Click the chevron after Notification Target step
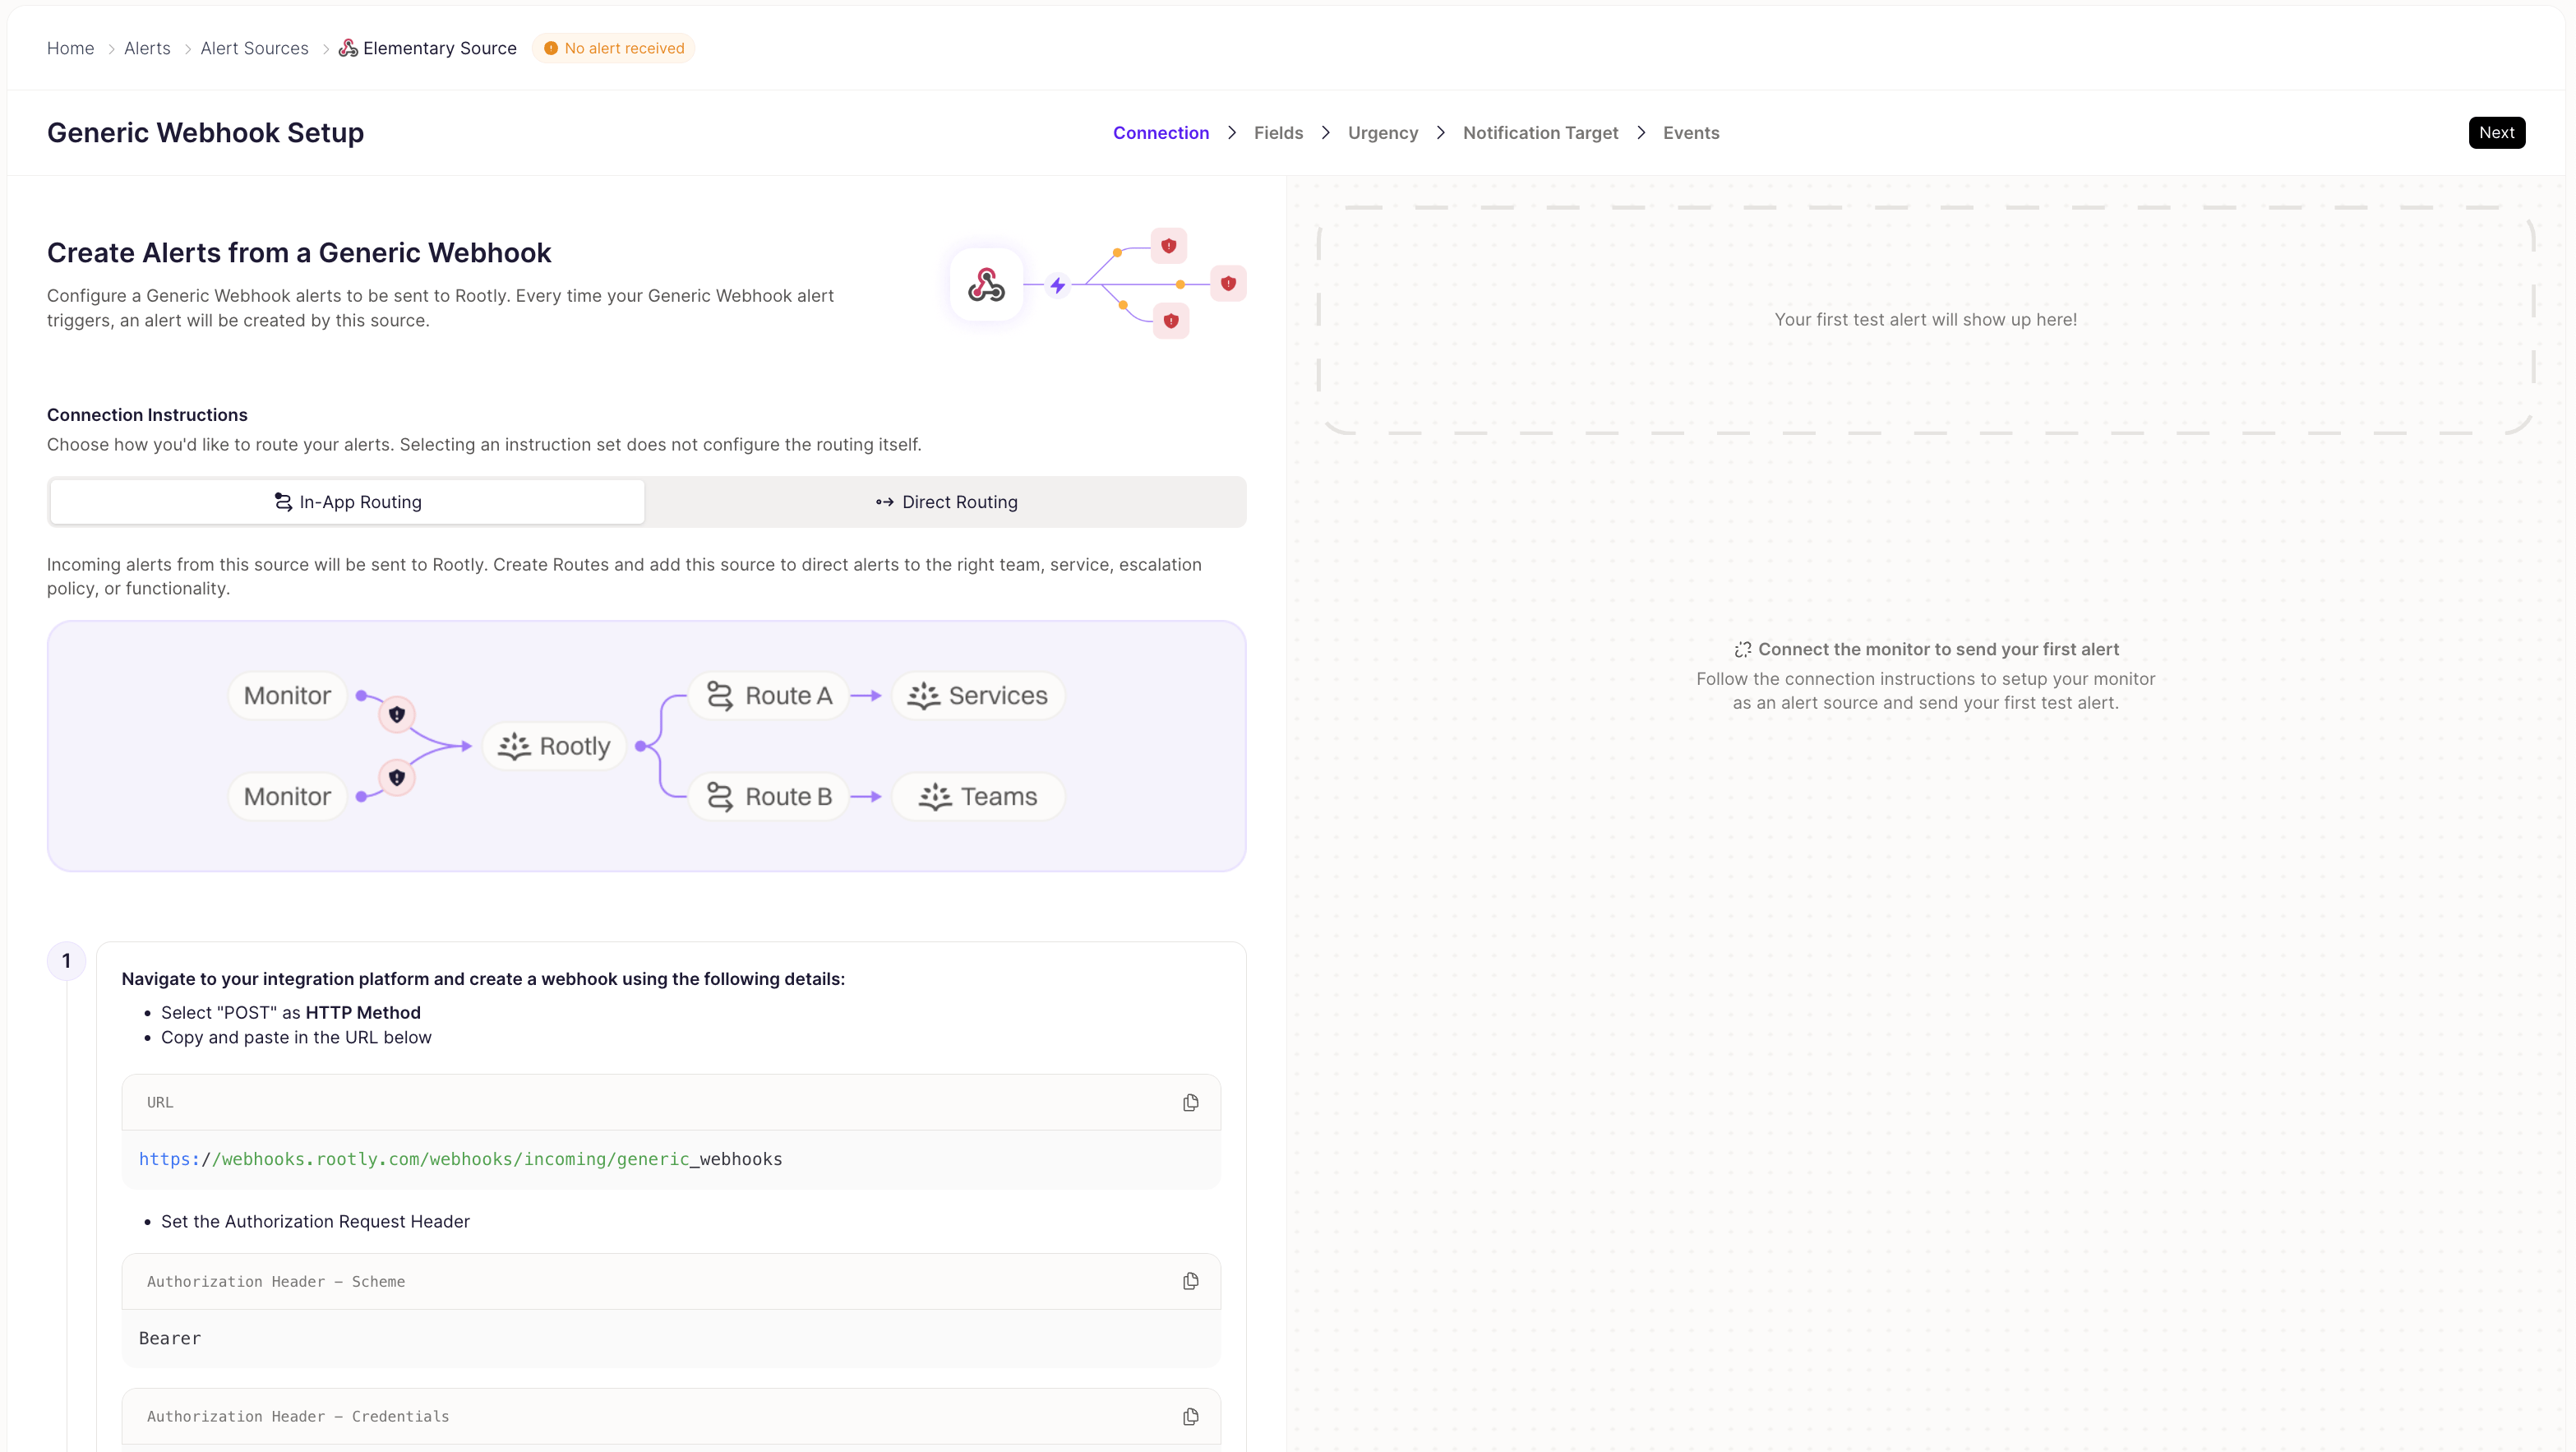Viewport: 2576px width, 1452px height. [x=1641, y=133]
